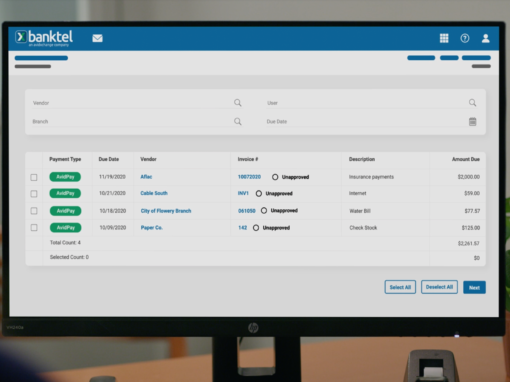Image resolution: width=510 pixels, height=382 pixels.
Task: Click the Unapproved circle for invoice INV1
Action: (259, 193)
